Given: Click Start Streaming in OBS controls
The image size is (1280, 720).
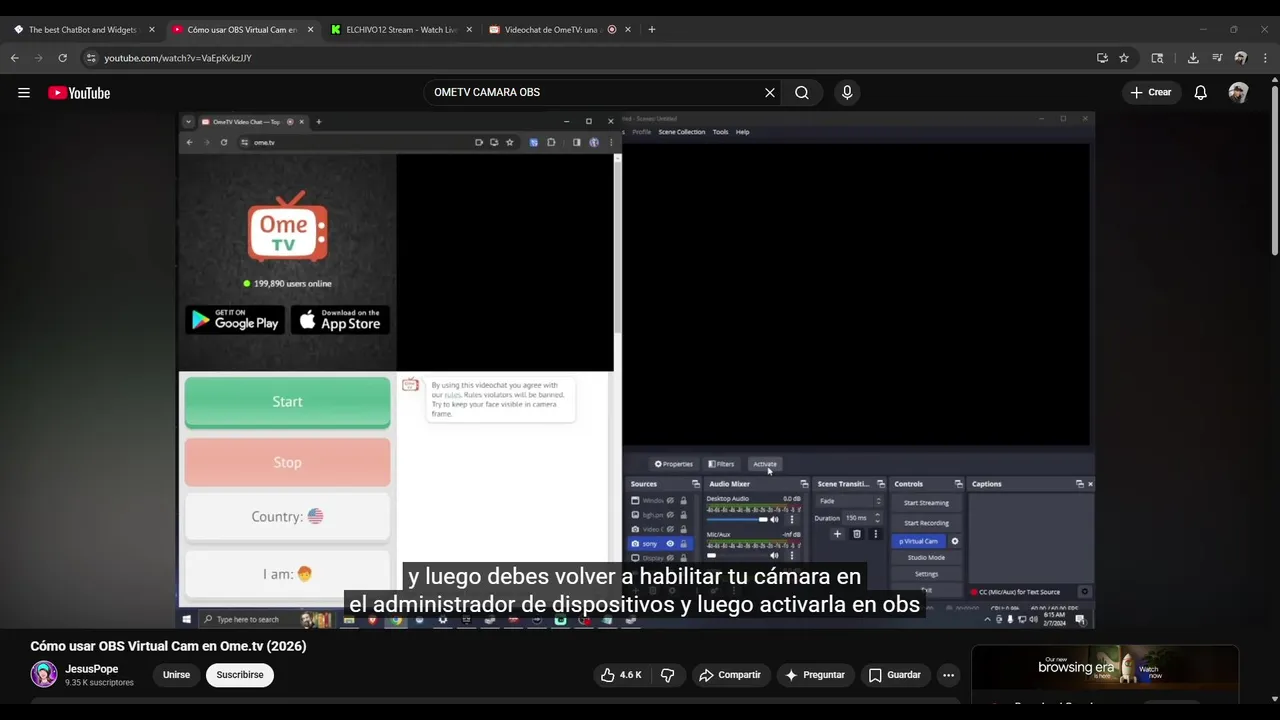Looking at the screenshot, I should click(x=926, y=503).
